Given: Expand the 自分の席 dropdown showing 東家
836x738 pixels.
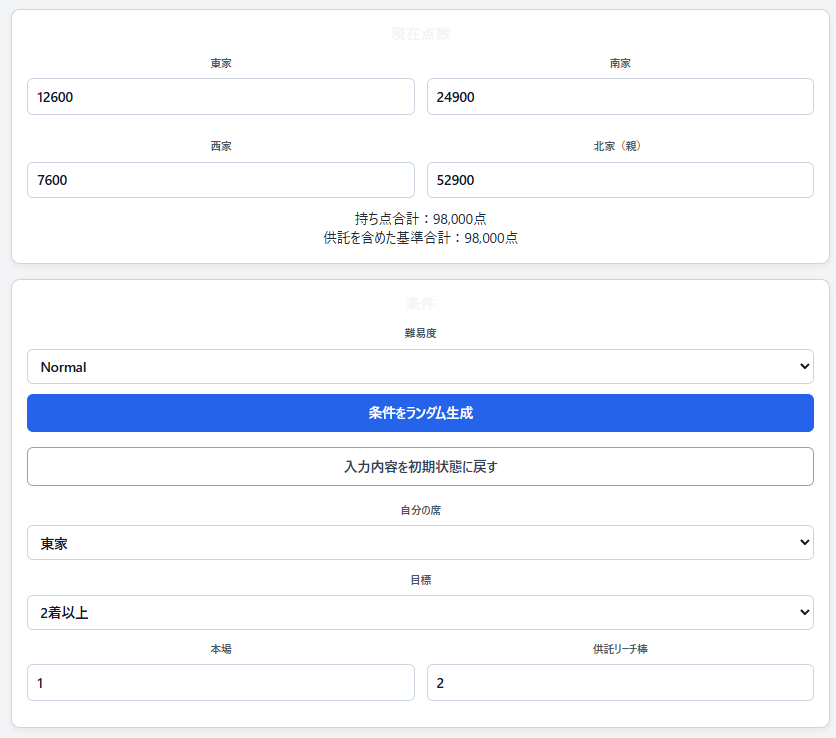Looking at the screenshot, I should point(420,543).
